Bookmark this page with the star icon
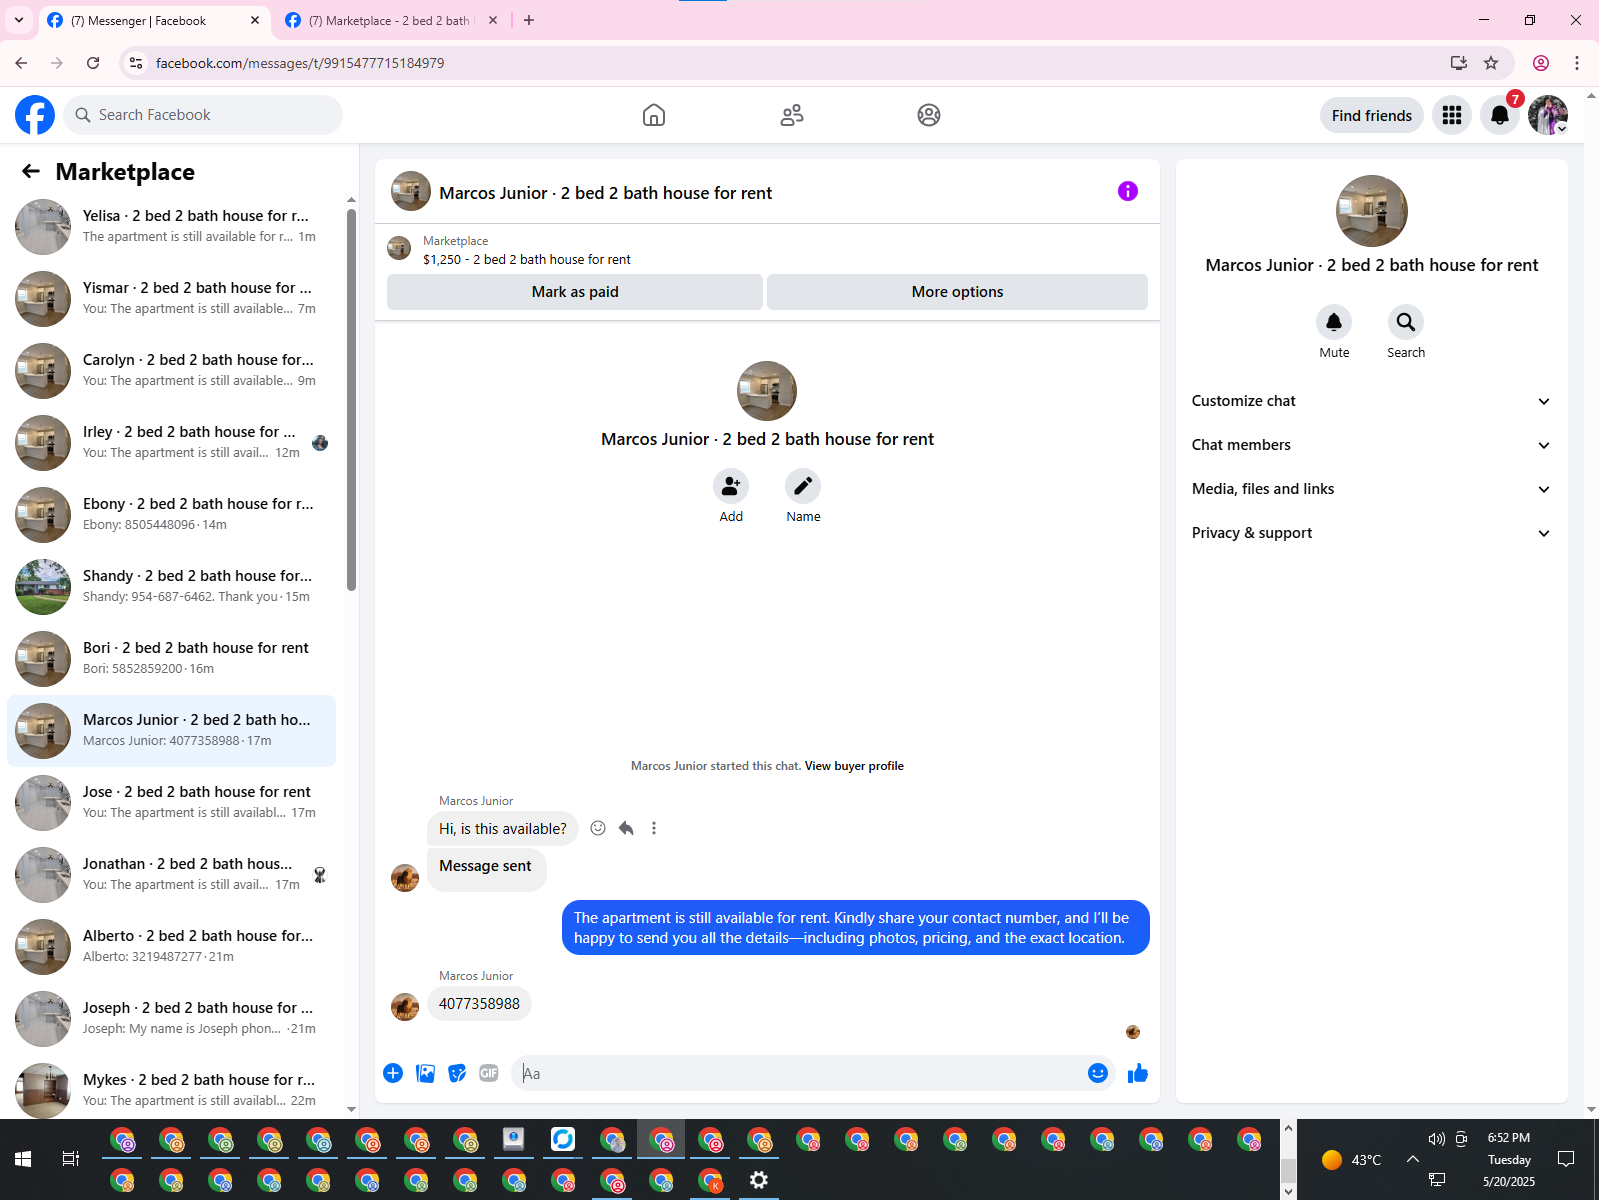The width and height of the screenshot is (1599, 1200). [x=1491, y=63]
